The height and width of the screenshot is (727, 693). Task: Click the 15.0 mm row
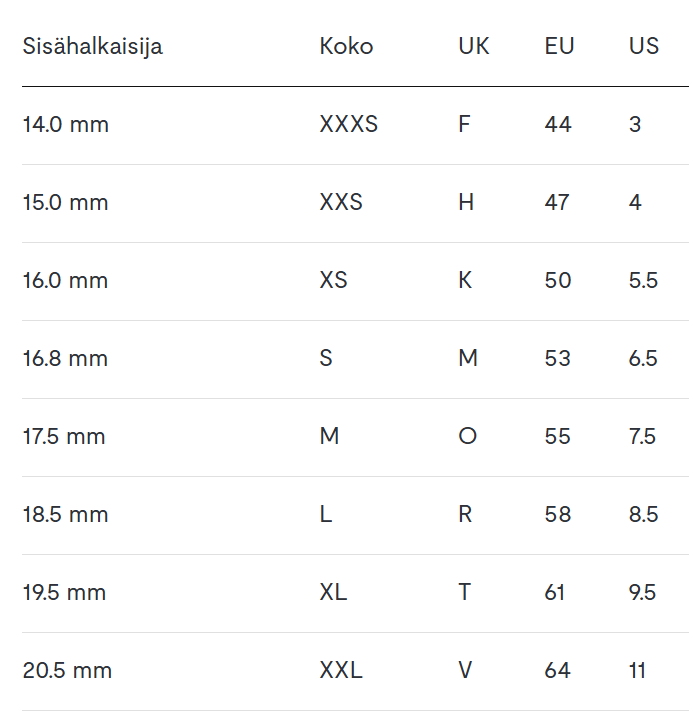click(66, 203)
